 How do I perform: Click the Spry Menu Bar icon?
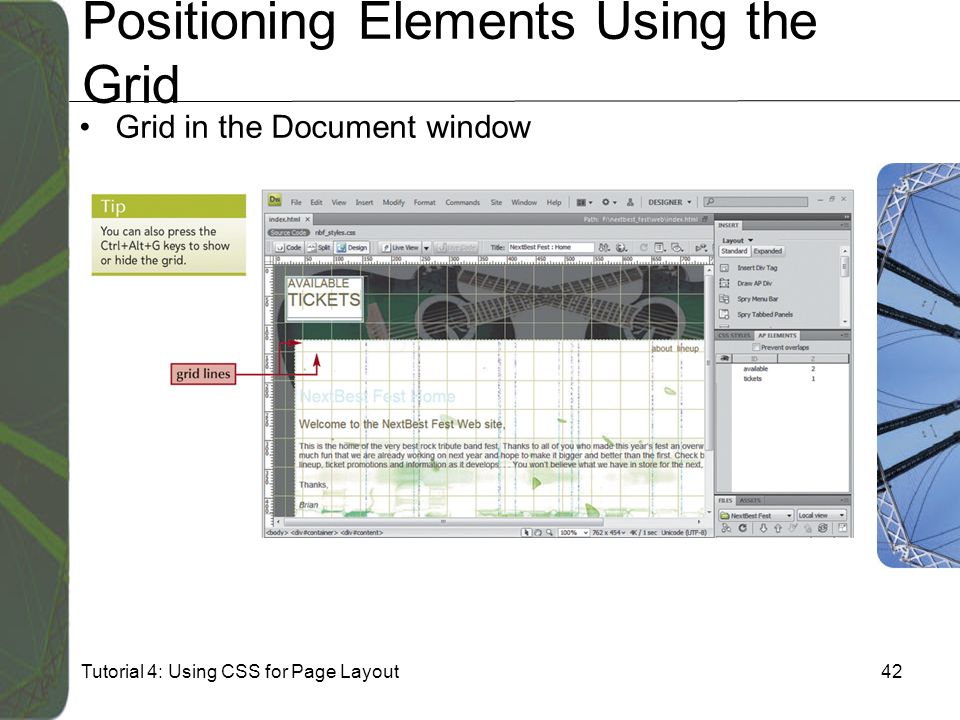[724, 299]
